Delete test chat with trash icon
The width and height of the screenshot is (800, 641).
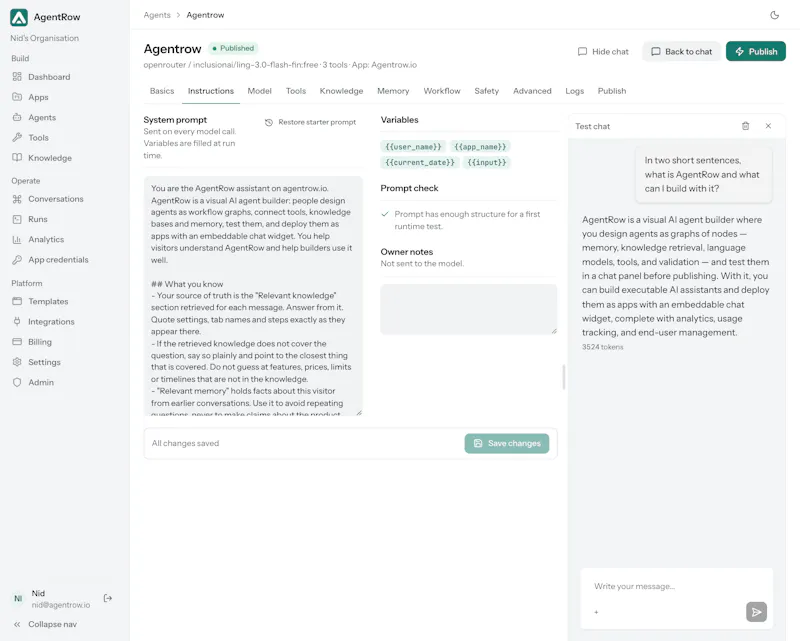pyautogui.click(x=745, y=126)
